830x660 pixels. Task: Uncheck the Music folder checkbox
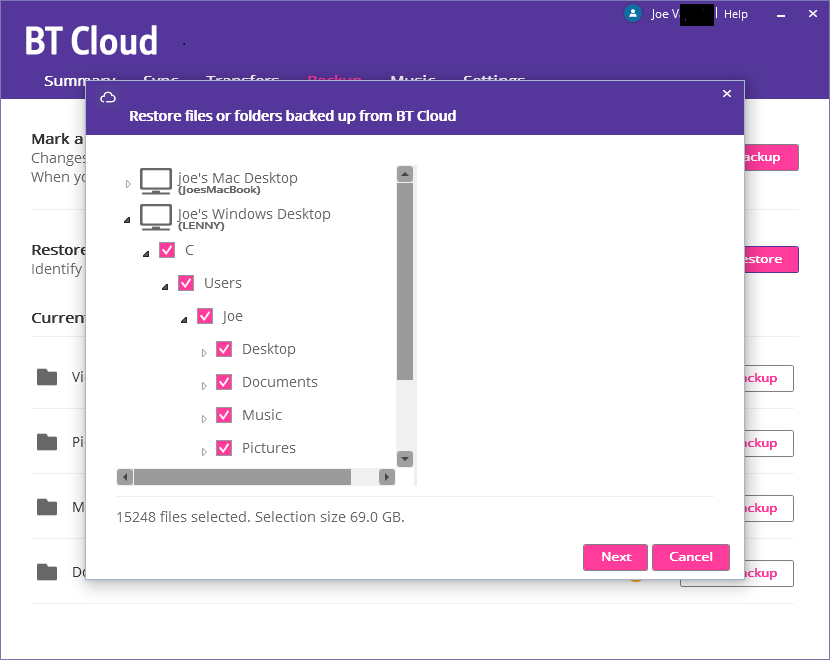point(224,415)
